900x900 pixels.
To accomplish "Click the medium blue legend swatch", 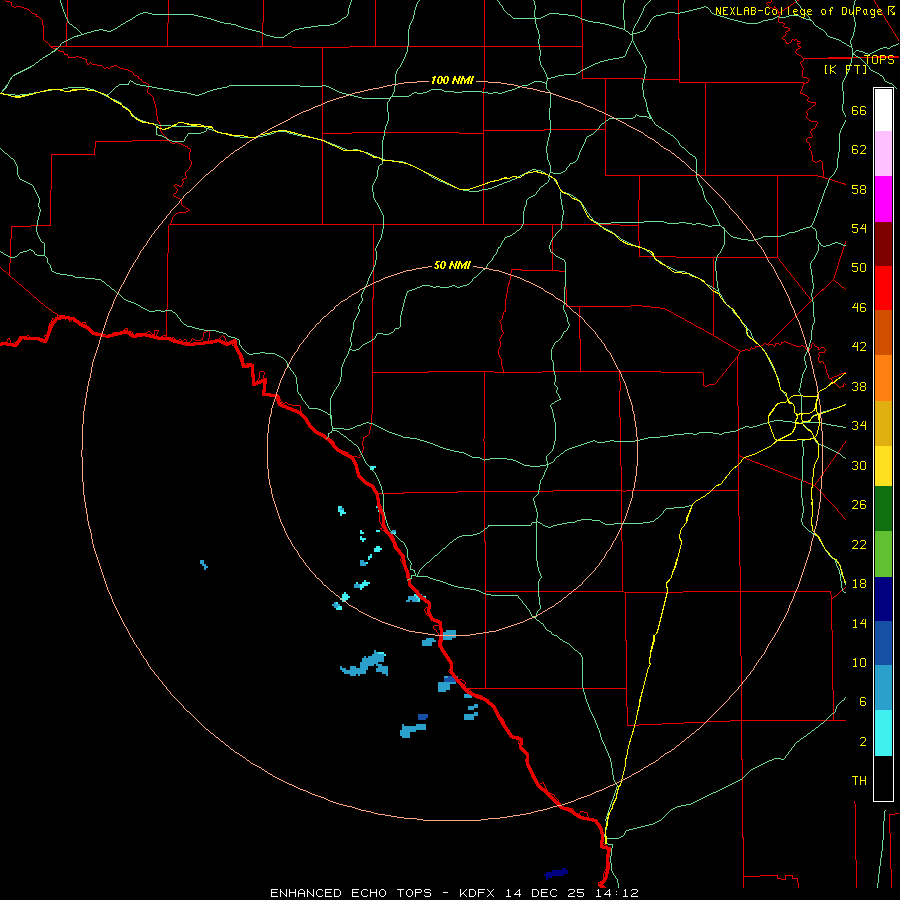I will pos(883,643).
